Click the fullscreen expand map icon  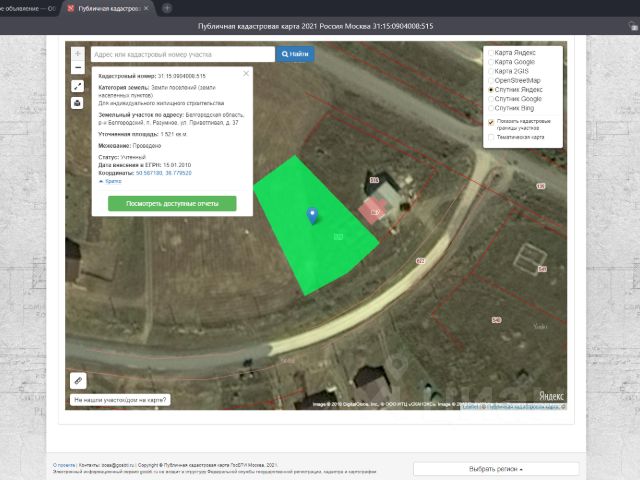coord(78,86)
